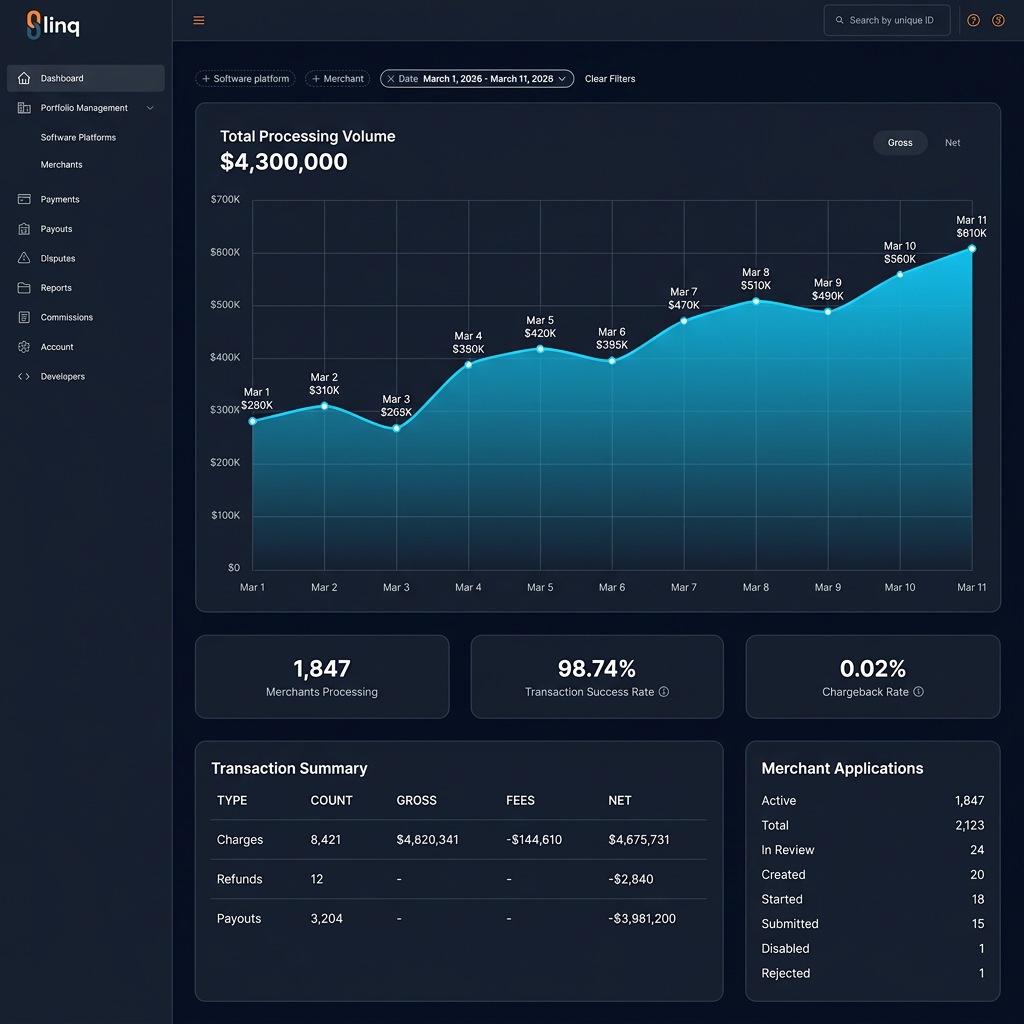Screen dimensions: 1024x1024
Task: Click the -$144,610 fees value
Action: pyautogui.click(x=534, y=840)
